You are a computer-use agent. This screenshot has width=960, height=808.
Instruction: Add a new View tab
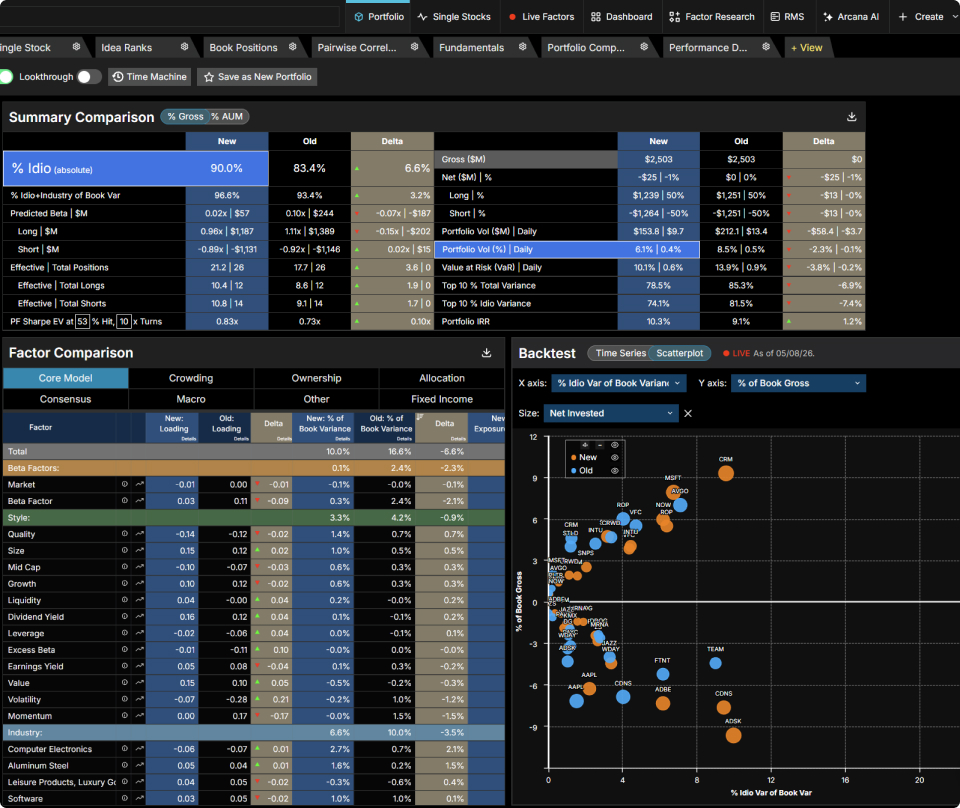806,47
